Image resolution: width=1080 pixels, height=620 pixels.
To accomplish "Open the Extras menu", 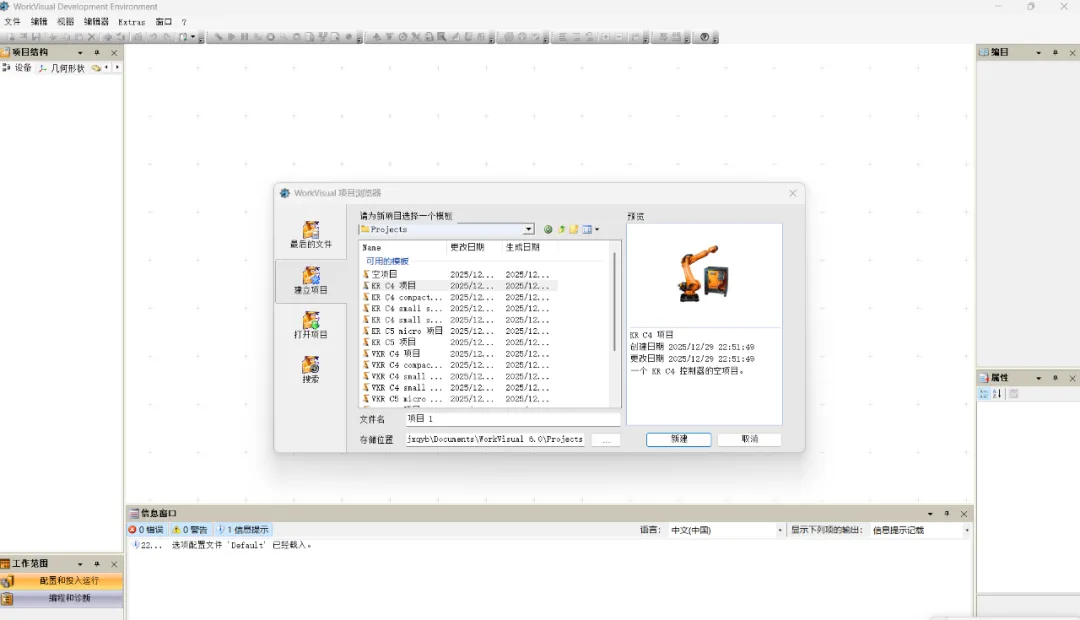I will 132,22.
